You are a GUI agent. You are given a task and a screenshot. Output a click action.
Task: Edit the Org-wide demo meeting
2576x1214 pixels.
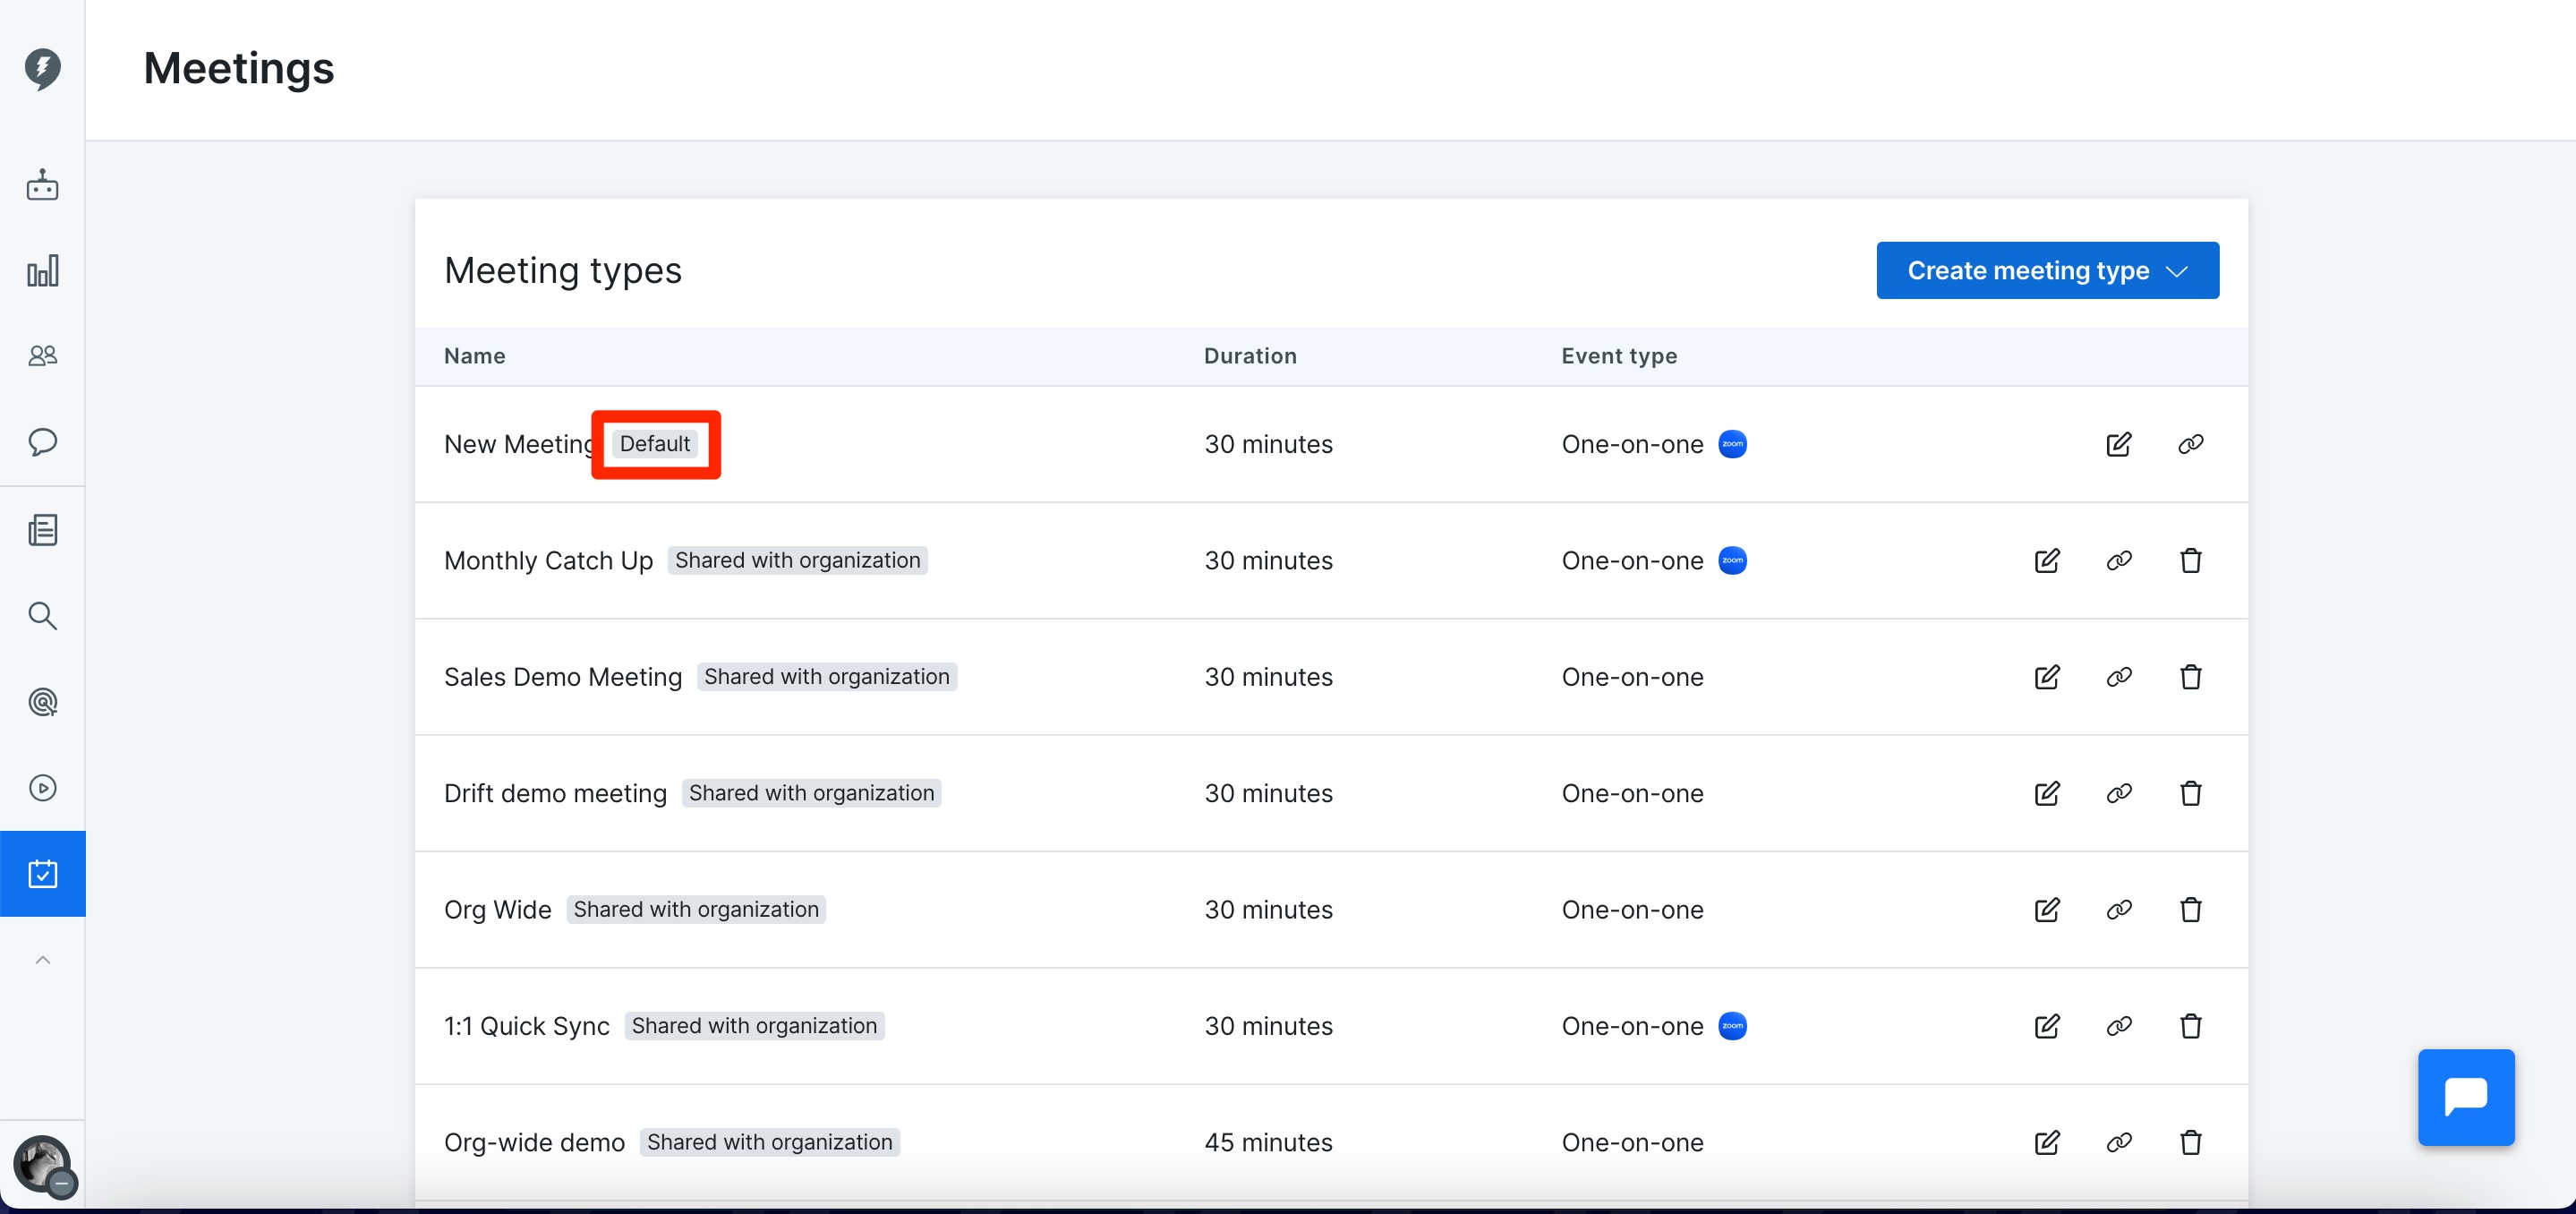(x=2046, y=1142)
